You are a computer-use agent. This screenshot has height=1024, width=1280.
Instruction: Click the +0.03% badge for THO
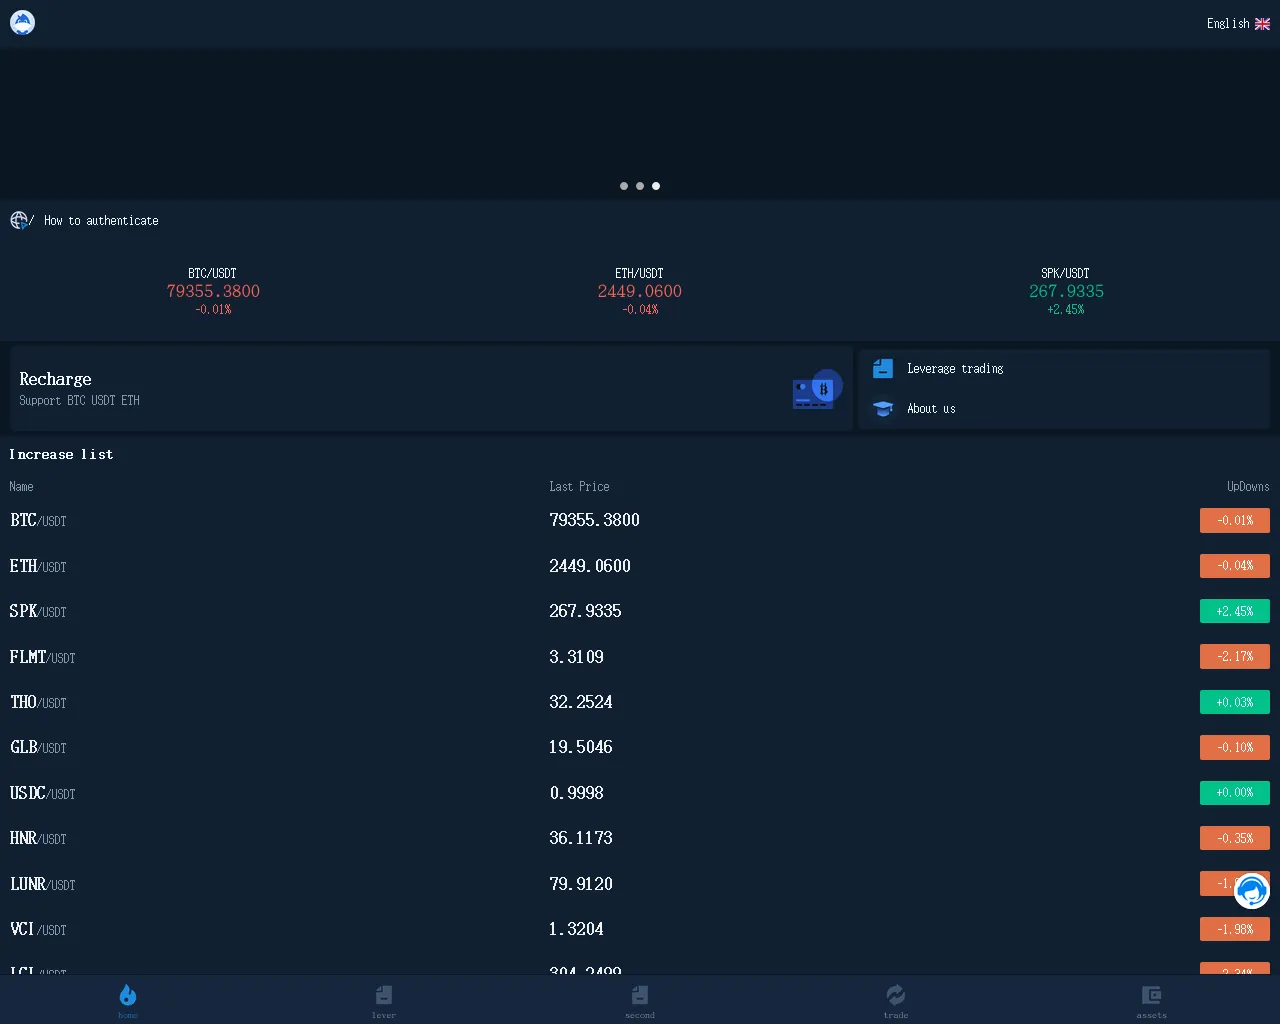(x=1235, y=702)
